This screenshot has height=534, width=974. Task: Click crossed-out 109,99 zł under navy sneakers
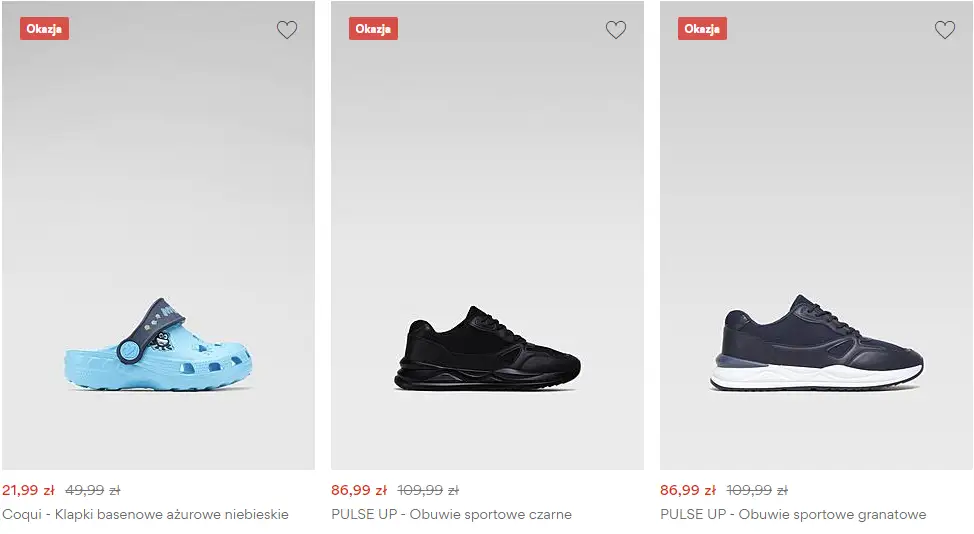[x=757, y=490]
